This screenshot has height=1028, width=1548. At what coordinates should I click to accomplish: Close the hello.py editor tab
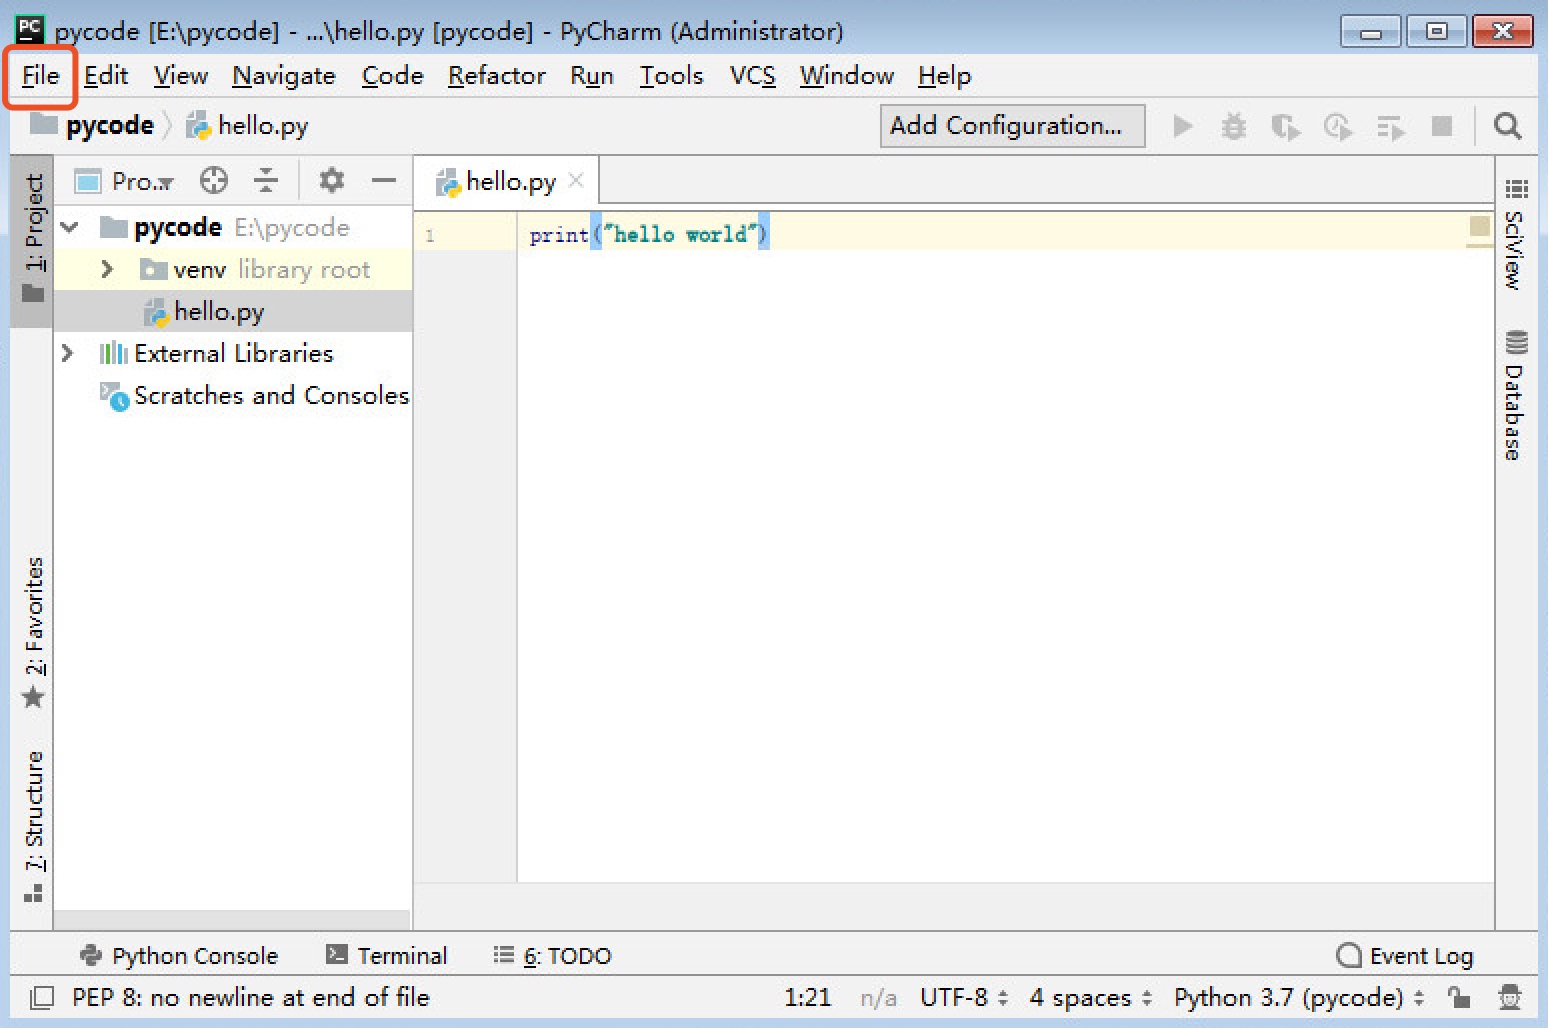point(576,181)
